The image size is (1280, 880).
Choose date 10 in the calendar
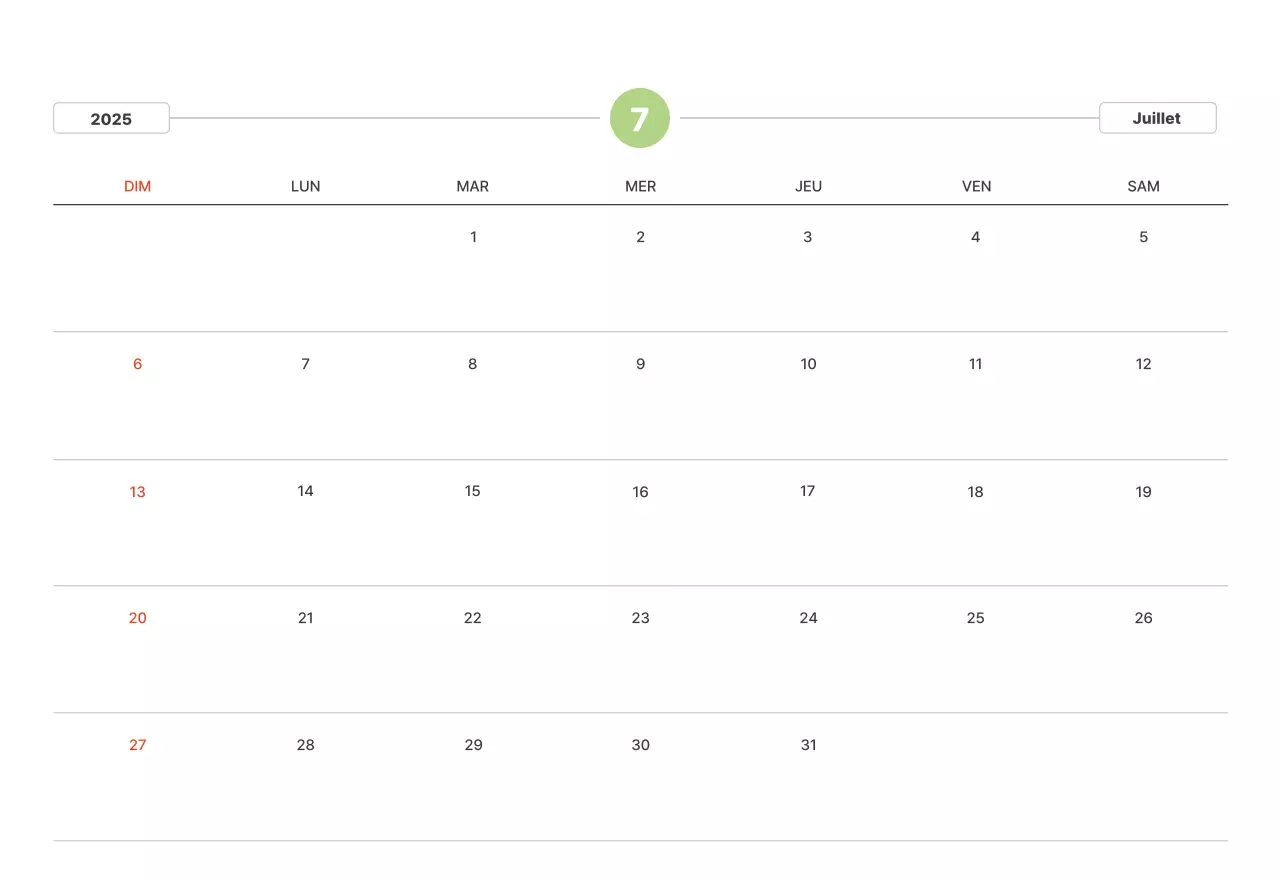click(808, 364)
